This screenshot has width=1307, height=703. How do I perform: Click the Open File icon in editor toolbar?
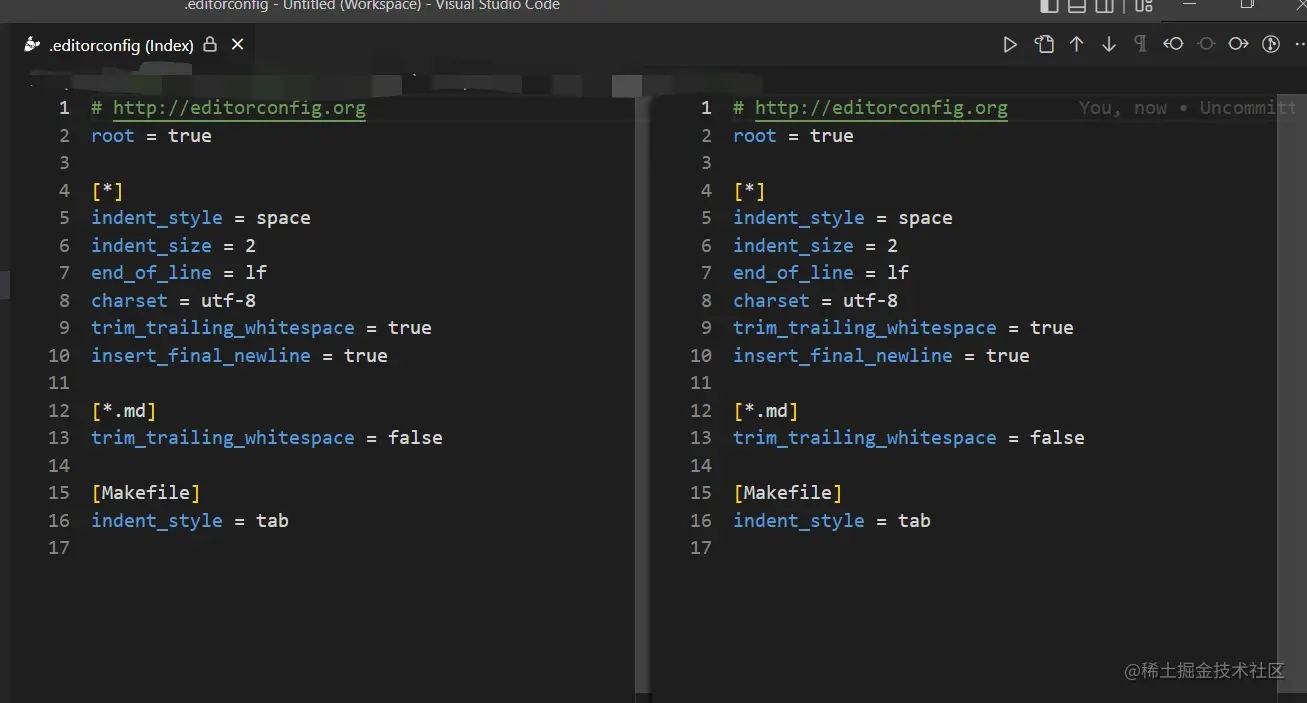point(1044,44)
